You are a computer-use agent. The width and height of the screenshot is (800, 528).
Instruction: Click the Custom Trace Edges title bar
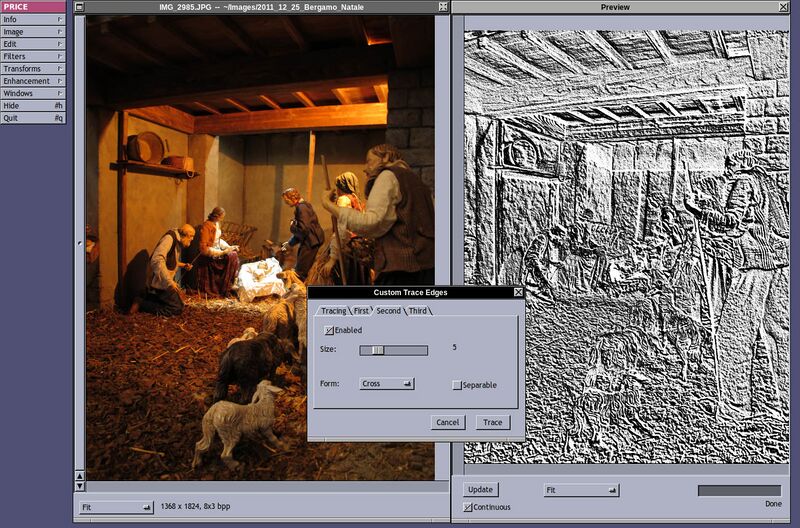click(410, 292)
